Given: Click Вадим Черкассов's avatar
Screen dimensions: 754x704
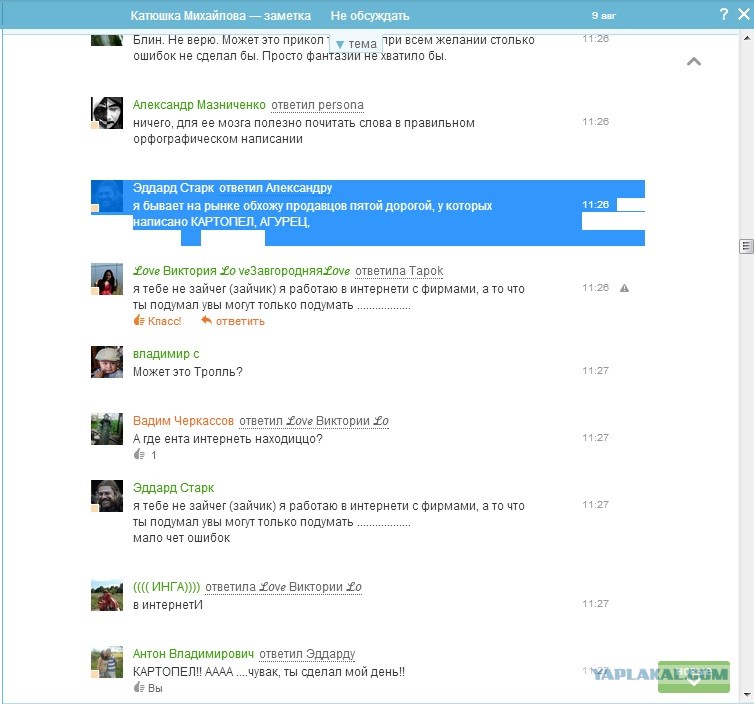Looking at the screenshot, I should tap(107, 429).
